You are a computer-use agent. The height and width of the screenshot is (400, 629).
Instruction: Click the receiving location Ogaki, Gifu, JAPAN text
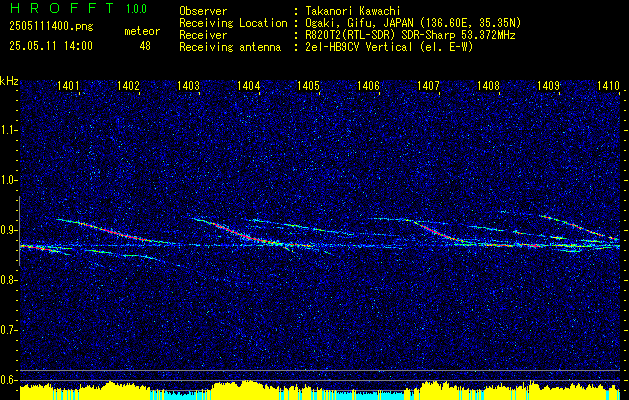(413, 23)
